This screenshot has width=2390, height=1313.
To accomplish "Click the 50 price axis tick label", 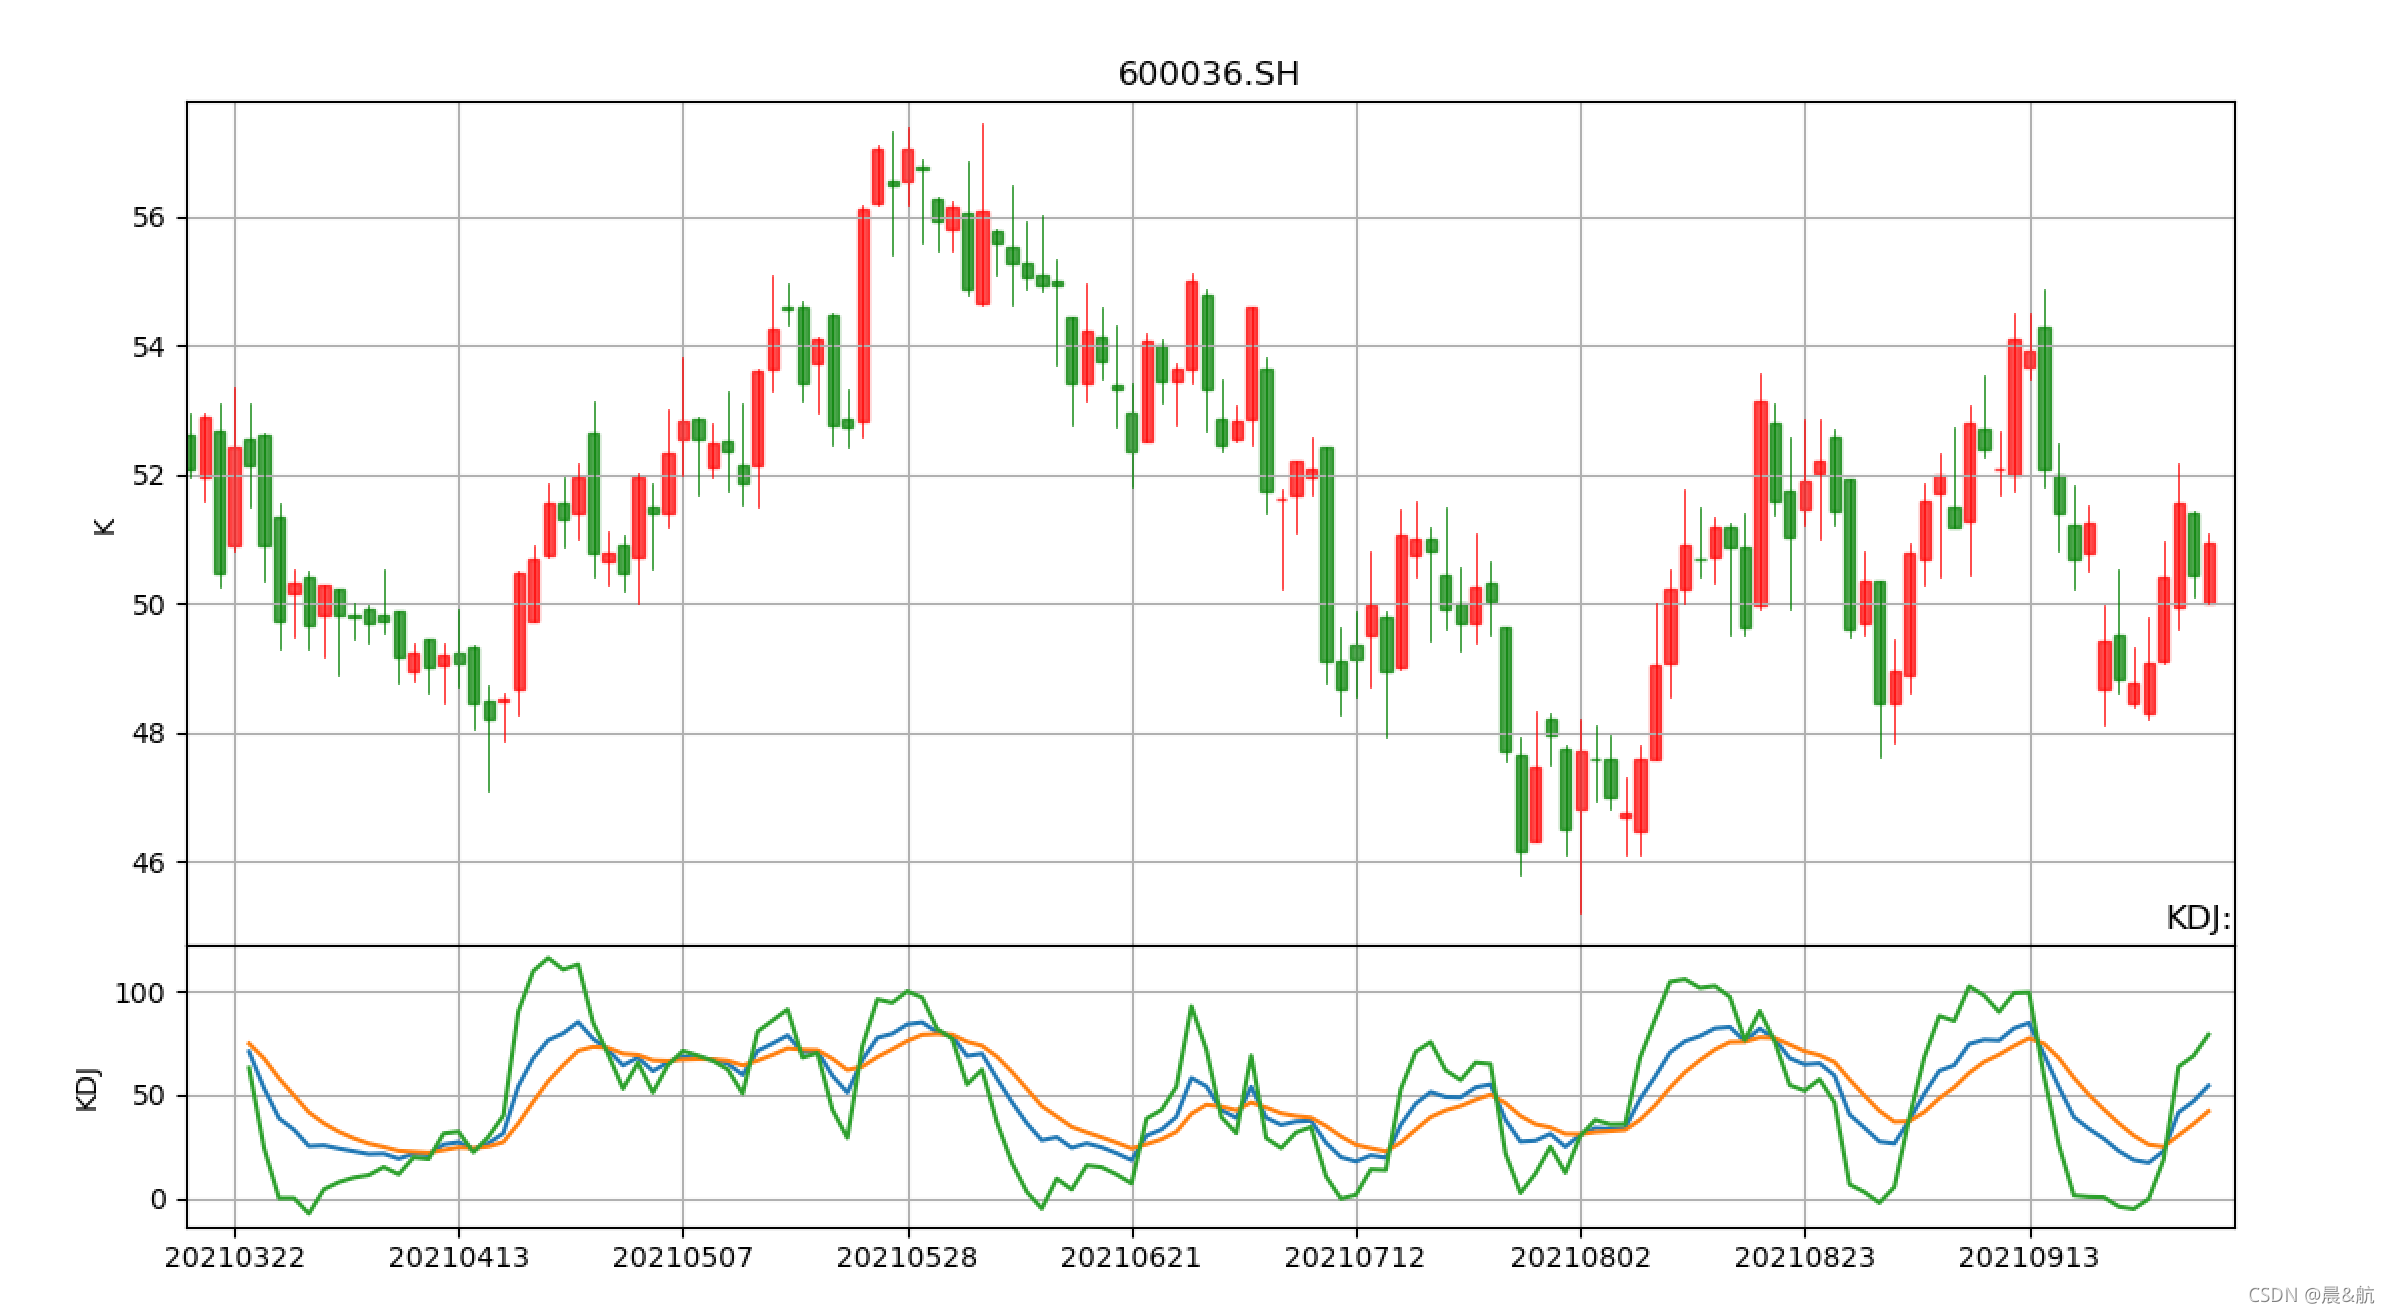I will point(148,605).
